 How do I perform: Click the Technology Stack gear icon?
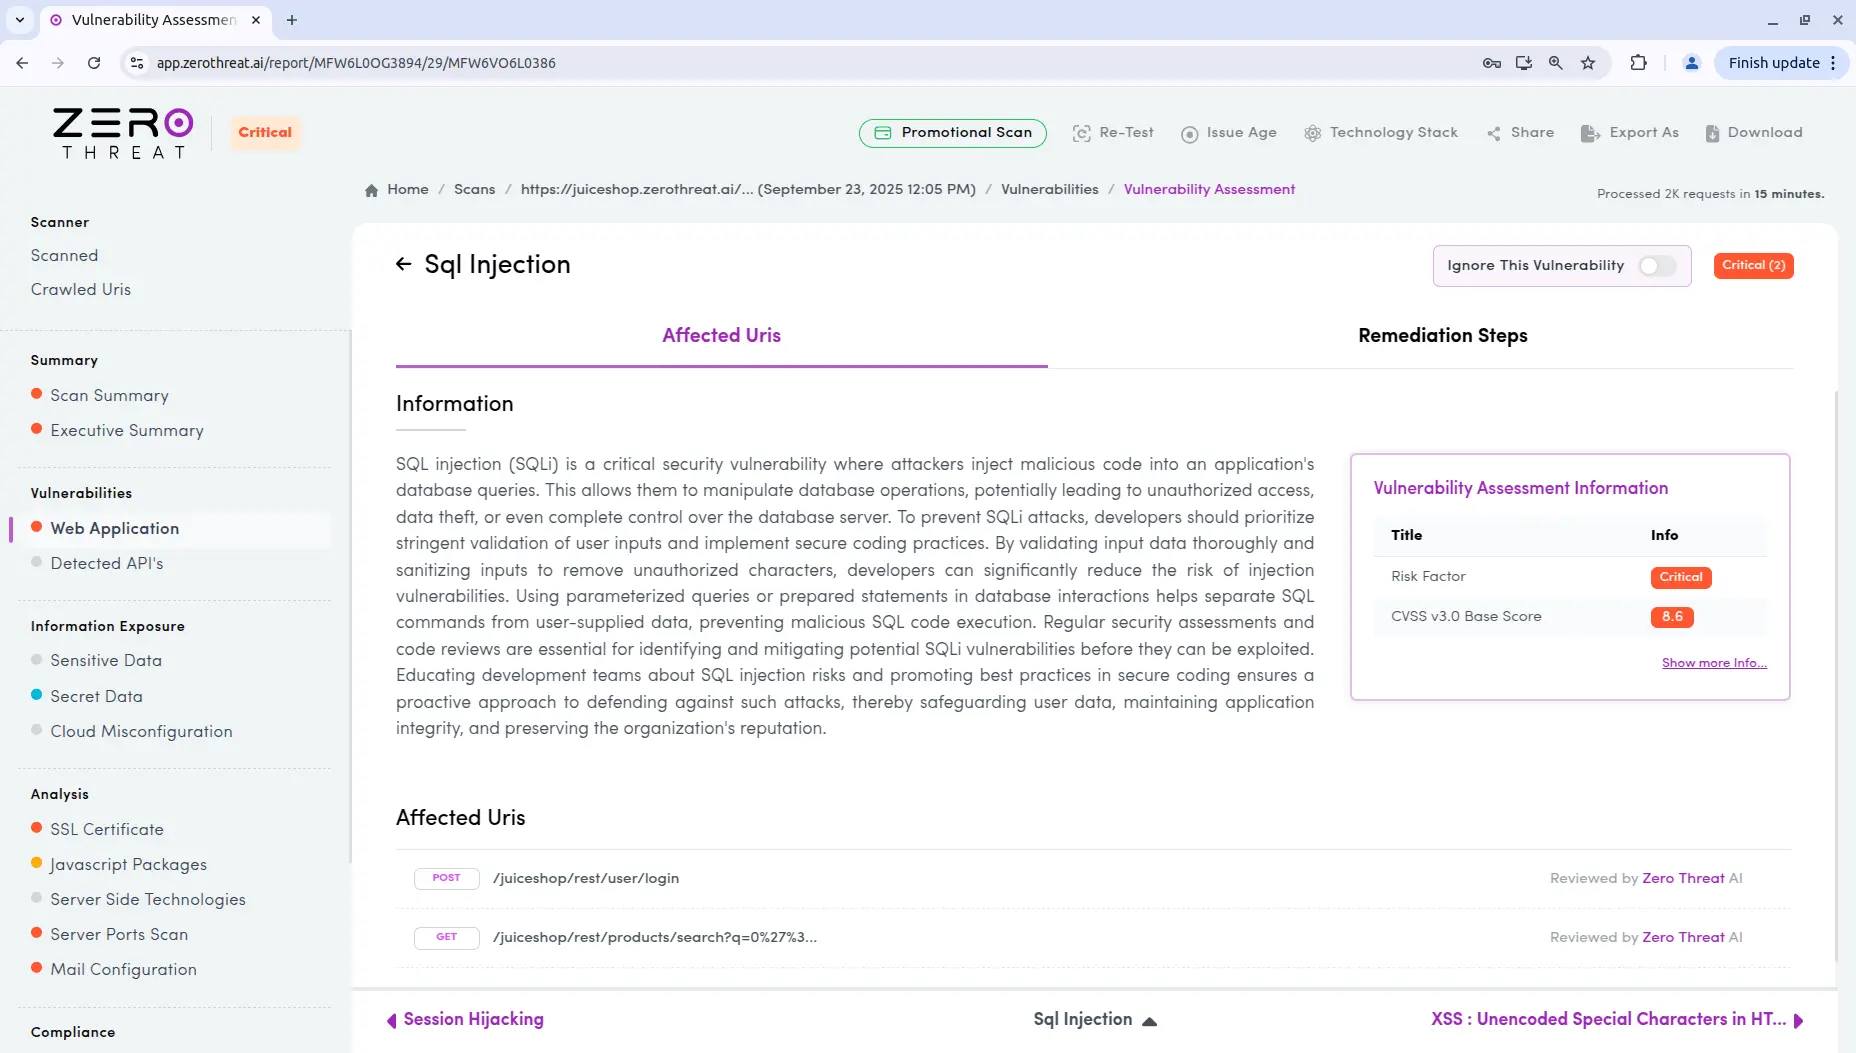(1312, 133)
